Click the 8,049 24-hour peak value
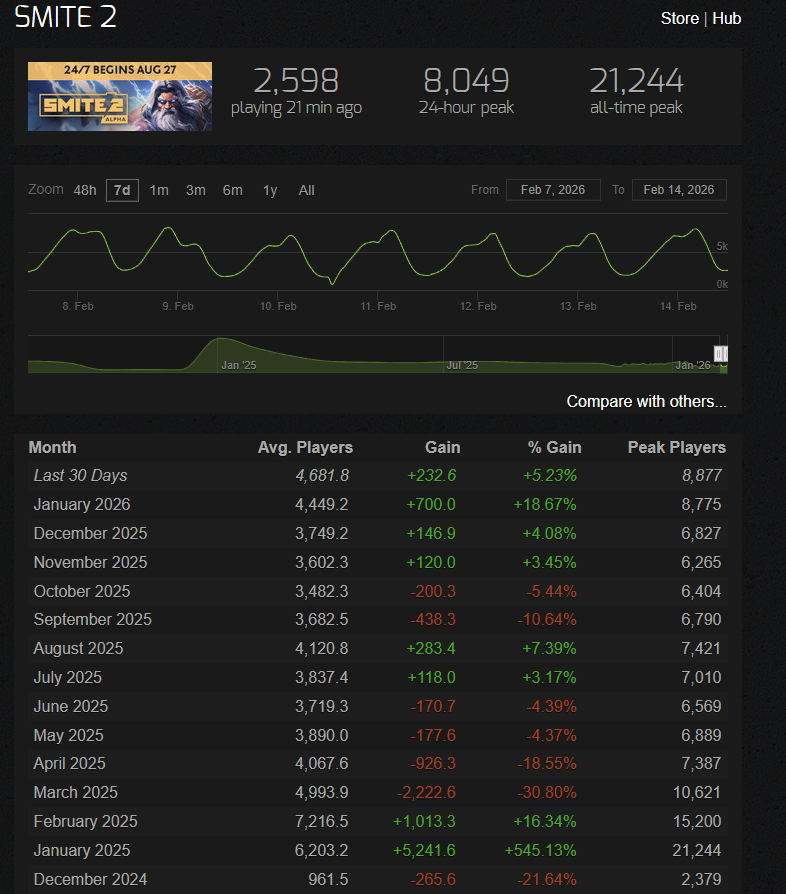Viewport: 786px width, 894px height. [466, 80]
